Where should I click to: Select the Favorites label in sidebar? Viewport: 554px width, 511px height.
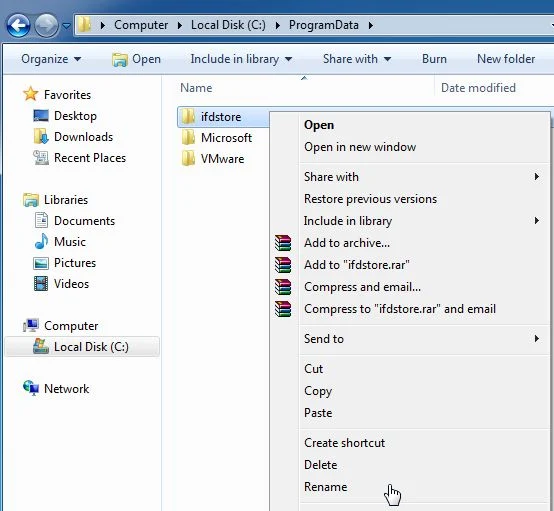(67, 95)
